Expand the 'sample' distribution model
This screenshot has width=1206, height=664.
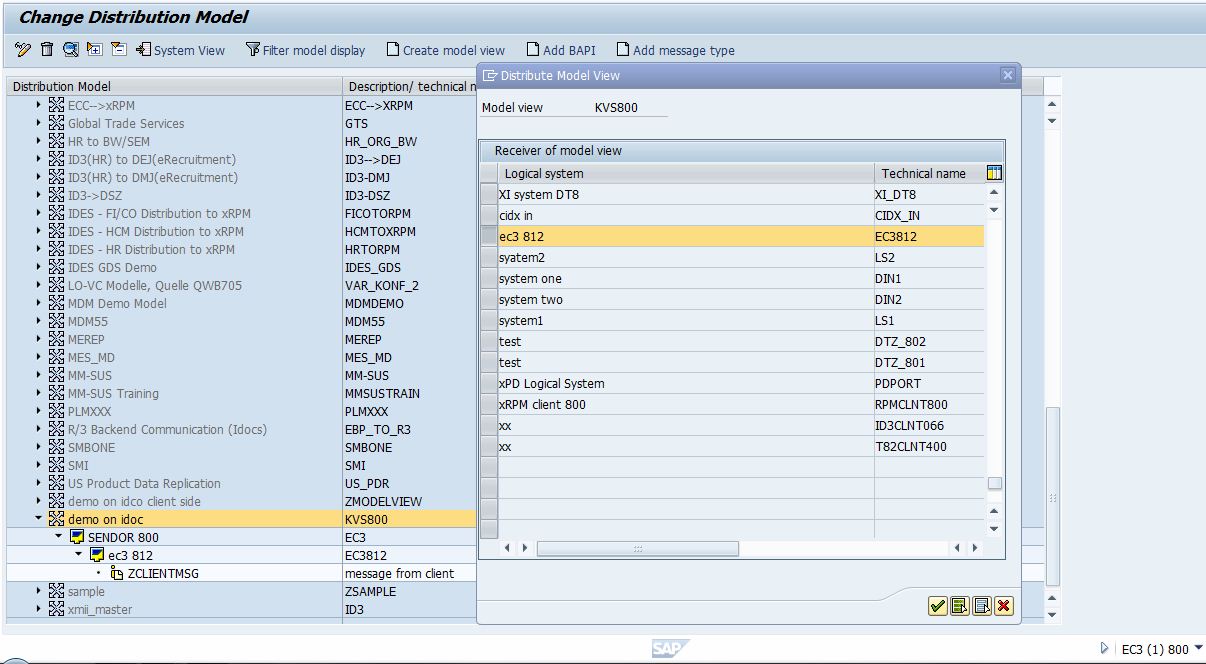click(x=40, y=591)
